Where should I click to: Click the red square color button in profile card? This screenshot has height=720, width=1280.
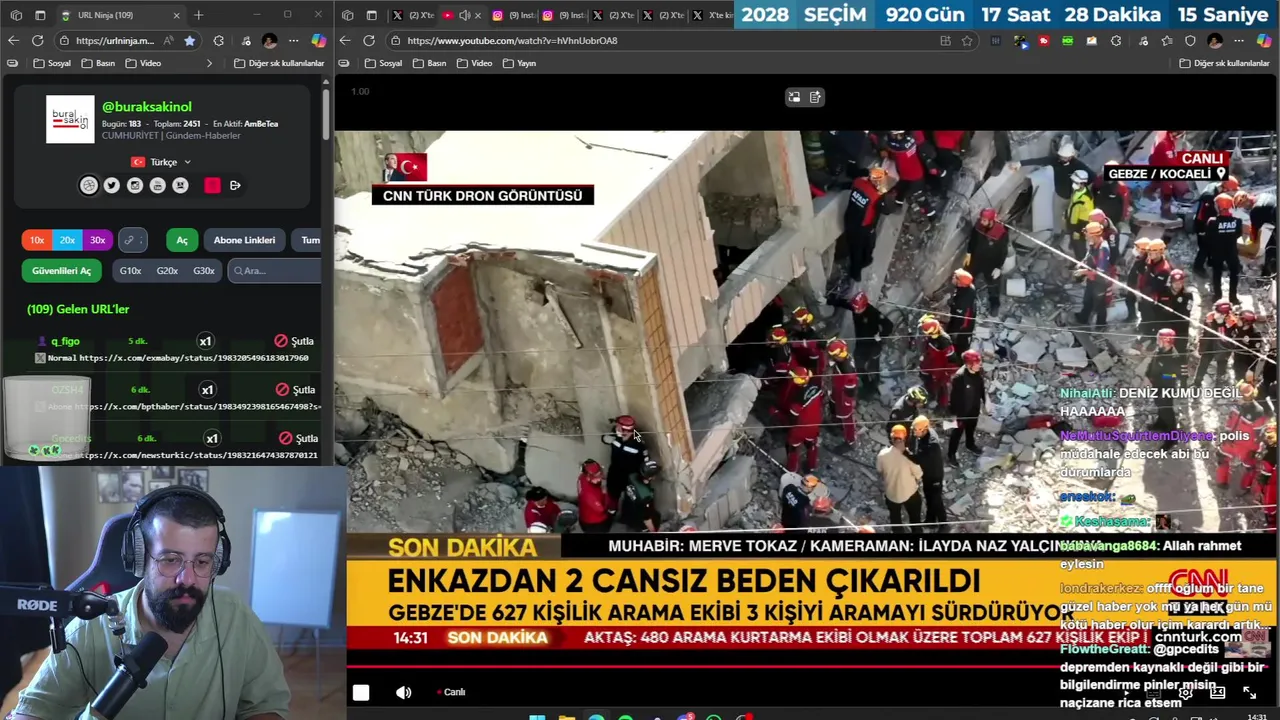coord(212,185)
